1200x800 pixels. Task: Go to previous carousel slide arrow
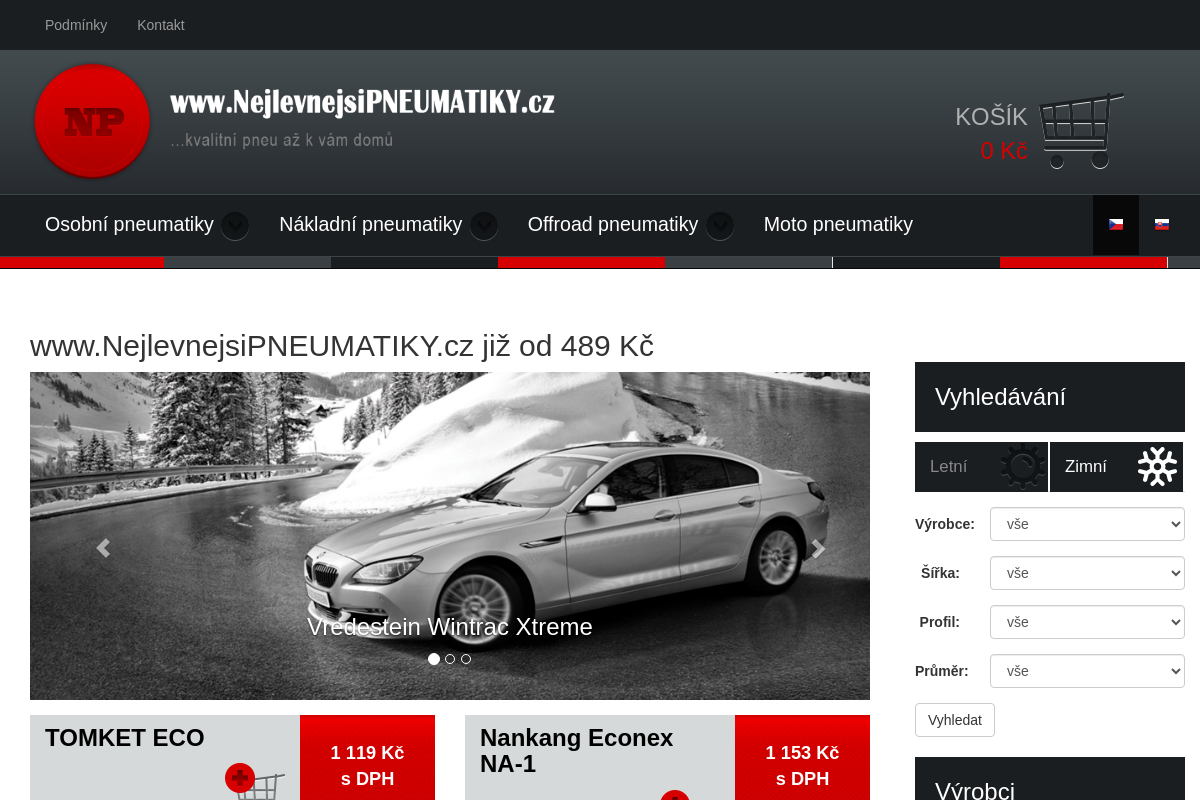click(x=102, y=548)
